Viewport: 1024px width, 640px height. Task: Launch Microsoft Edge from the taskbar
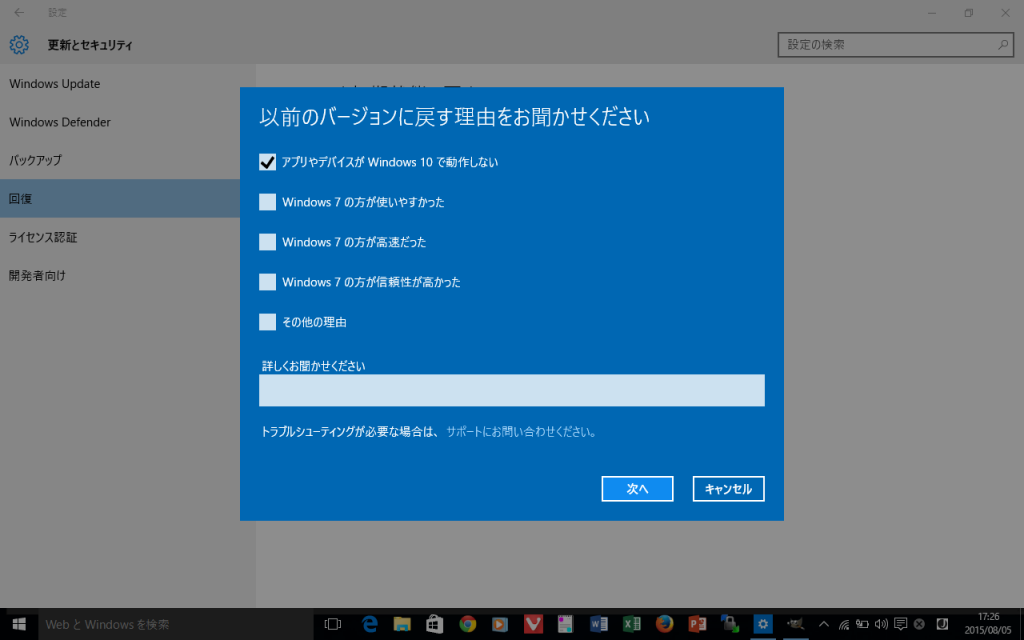click(x=370, y=624)
